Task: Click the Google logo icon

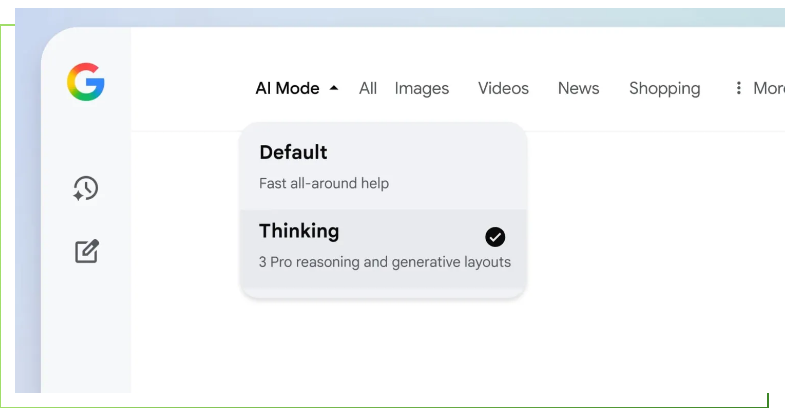Action: click(86, 82)
